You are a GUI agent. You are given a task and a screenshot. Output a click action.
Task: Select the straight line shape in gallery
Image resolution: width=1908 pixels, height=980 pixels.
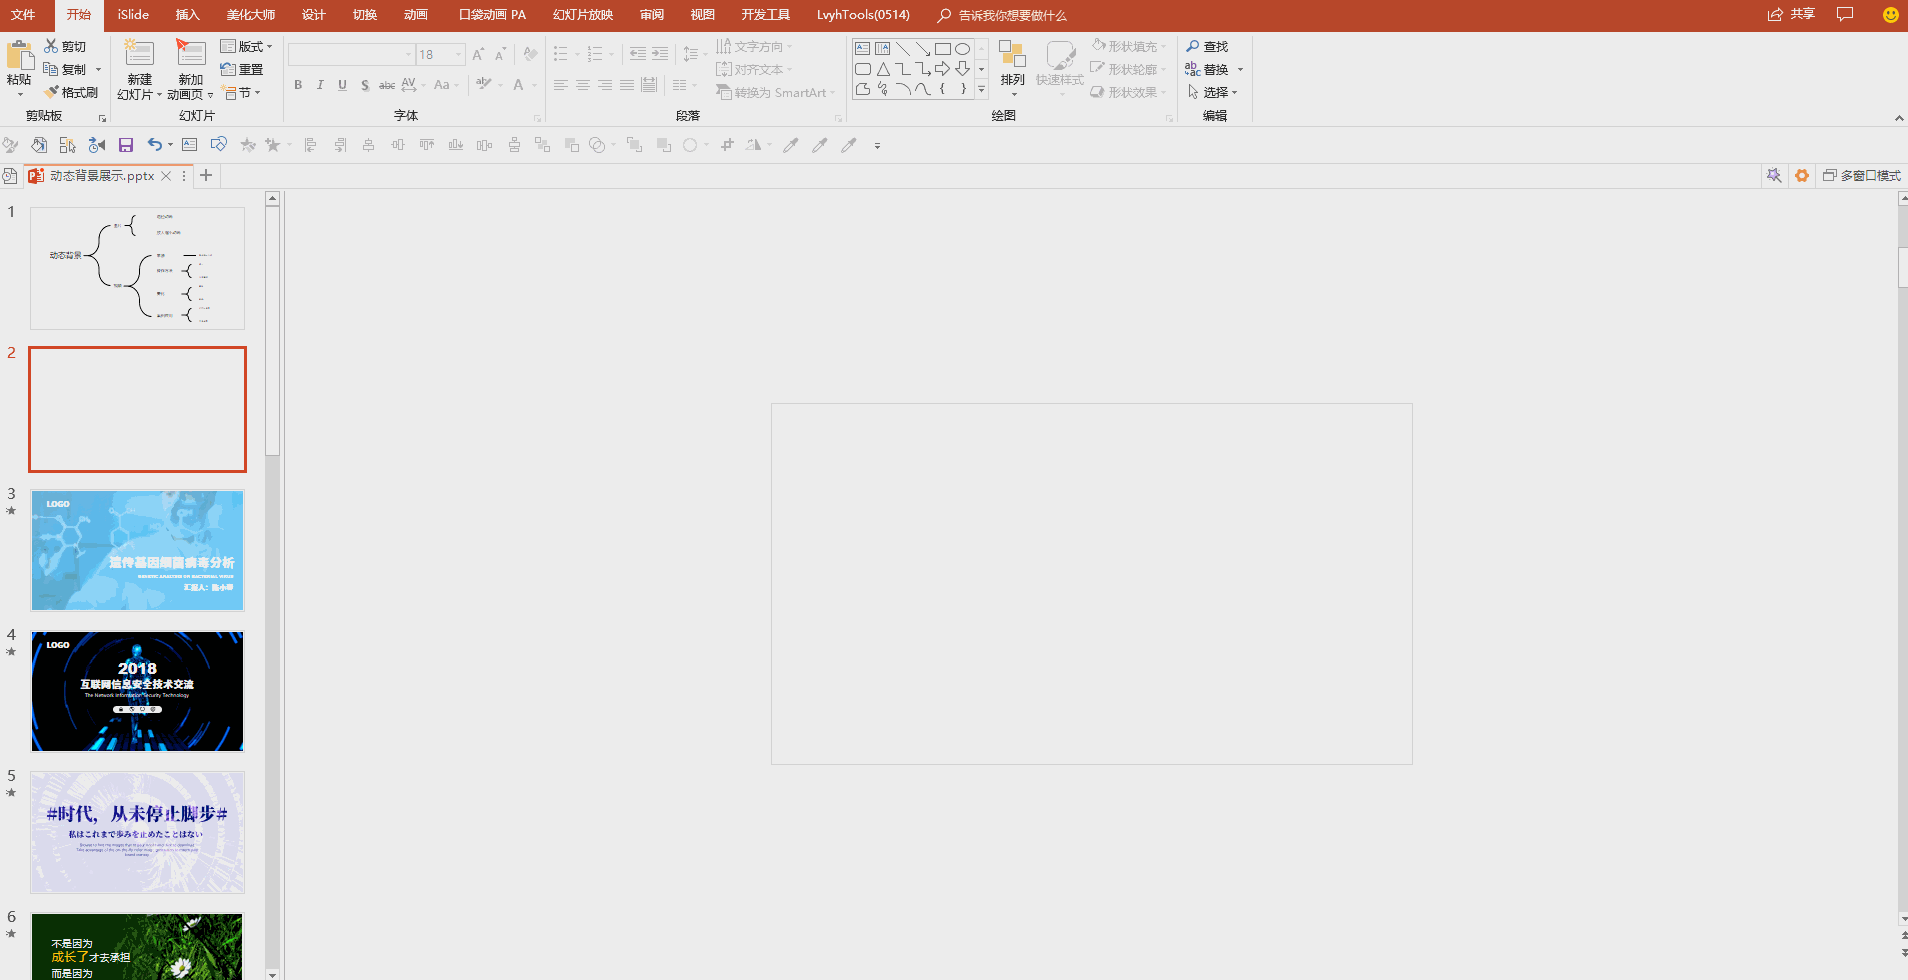click(902, 48)
